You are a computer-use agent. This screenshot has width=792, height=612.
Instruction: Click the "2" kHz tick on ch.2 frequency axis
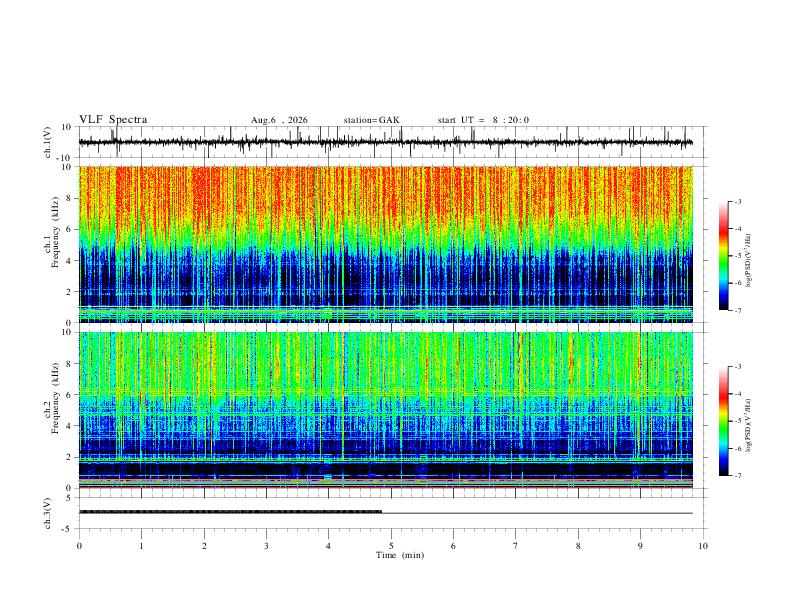point(69,457)
